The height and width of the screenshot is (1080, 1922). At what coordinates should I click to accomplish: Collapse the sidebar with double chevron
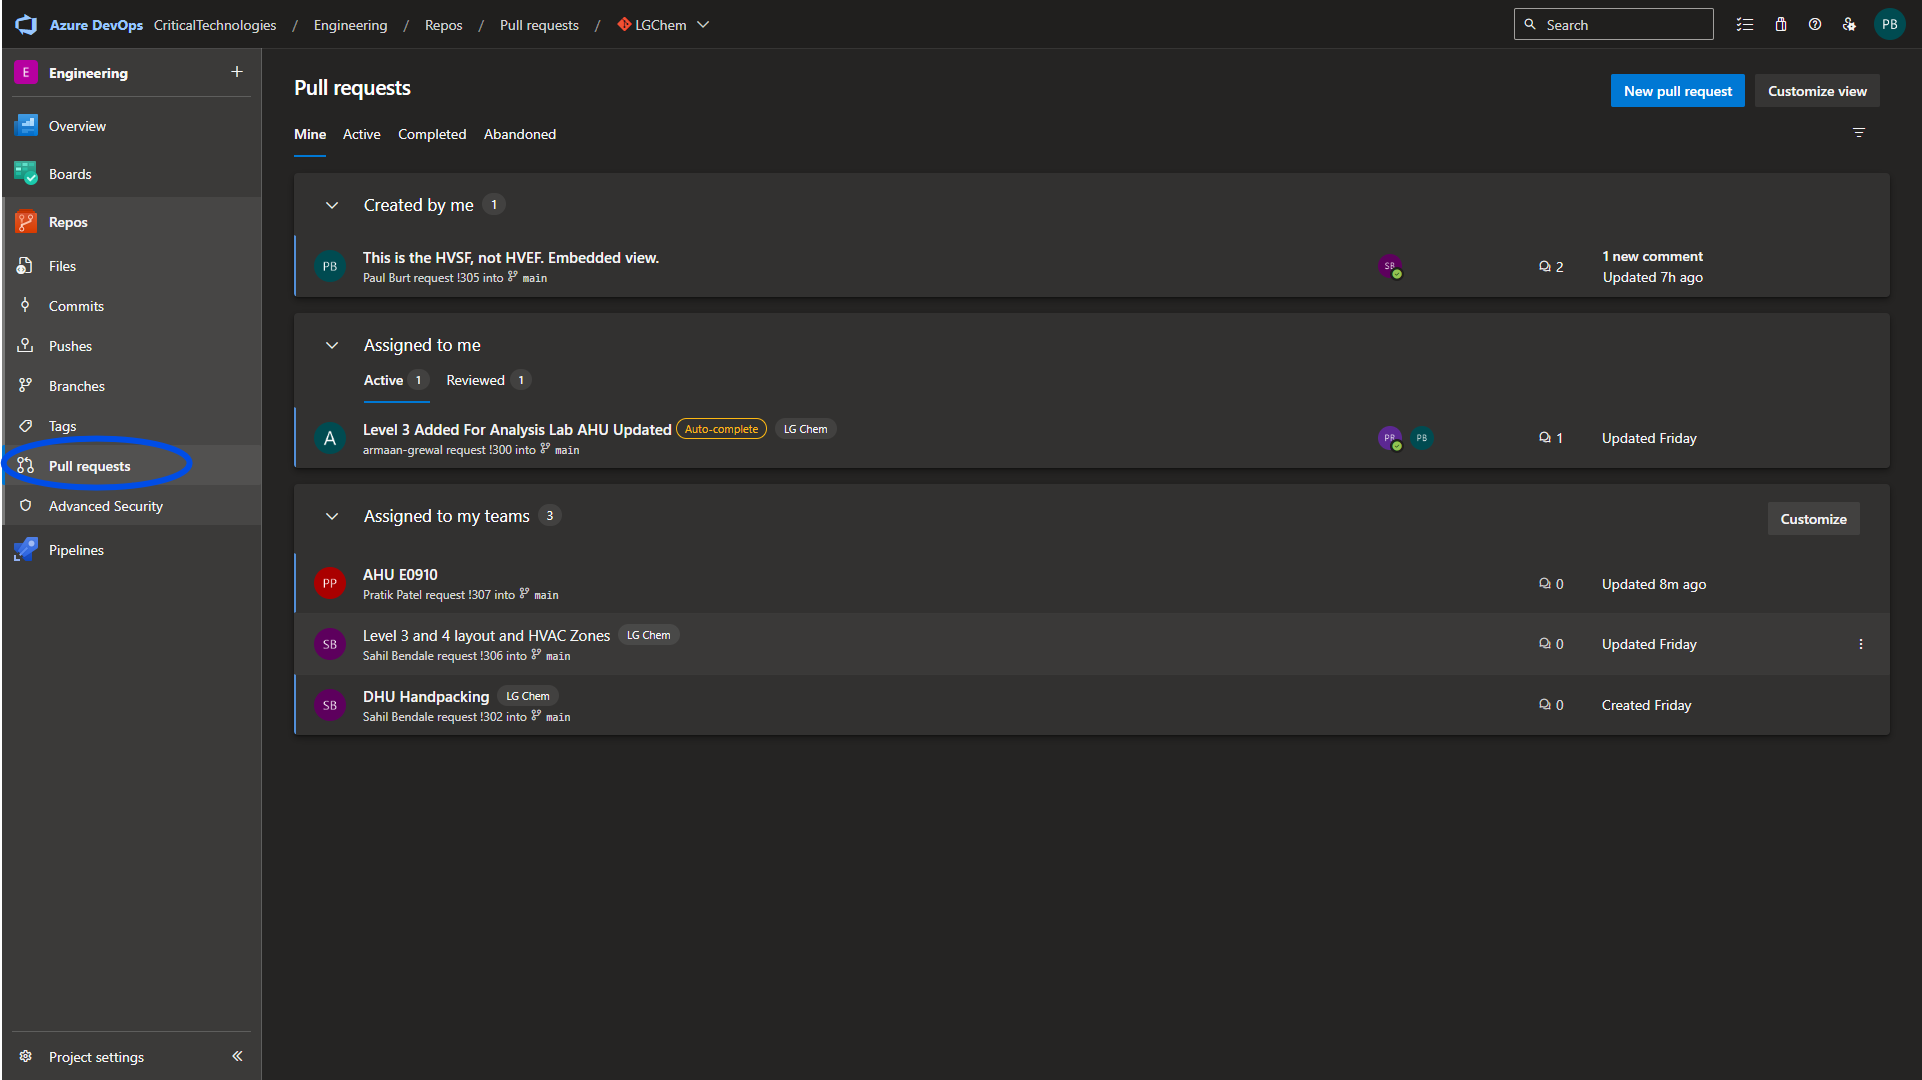(237, 1056)
